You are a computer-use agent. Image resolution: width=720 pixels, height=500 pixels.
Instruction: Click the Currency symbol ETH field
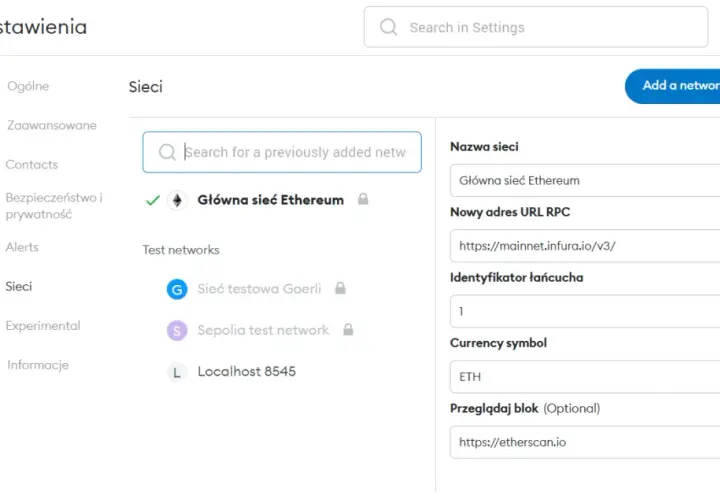(x=585, y=376)
